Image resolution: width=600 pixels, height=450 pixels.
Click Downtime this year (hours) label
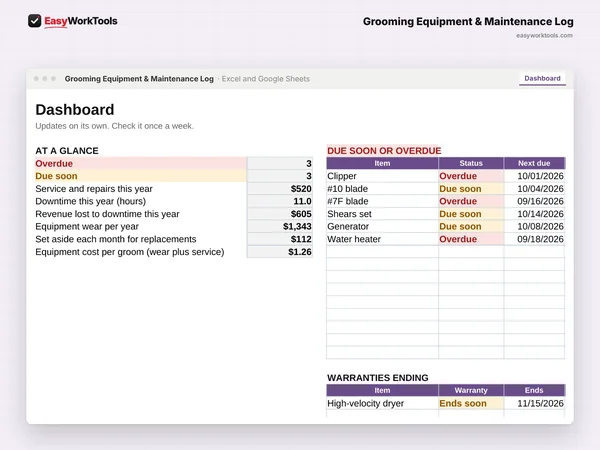[90, 201]
